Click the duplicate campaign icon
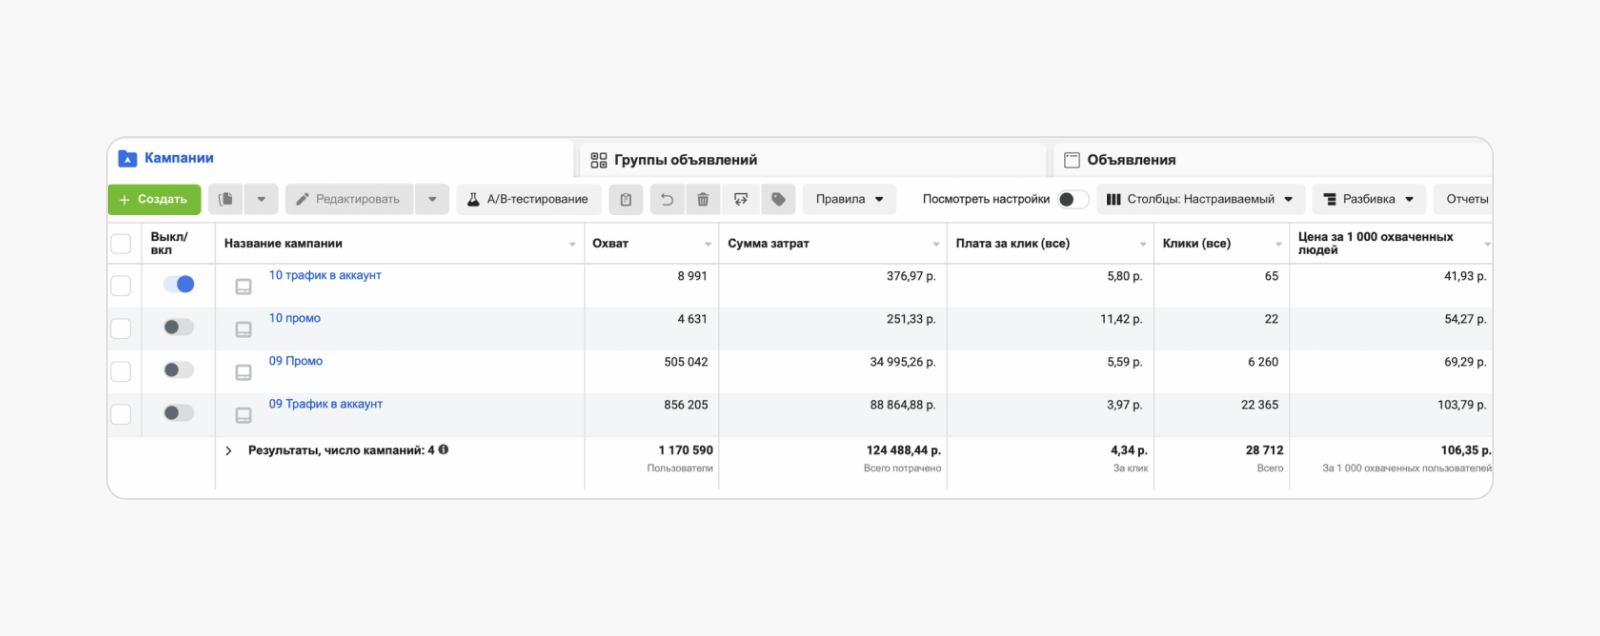Viewport: 1600px width, 636px height. (x=226, y=199)
